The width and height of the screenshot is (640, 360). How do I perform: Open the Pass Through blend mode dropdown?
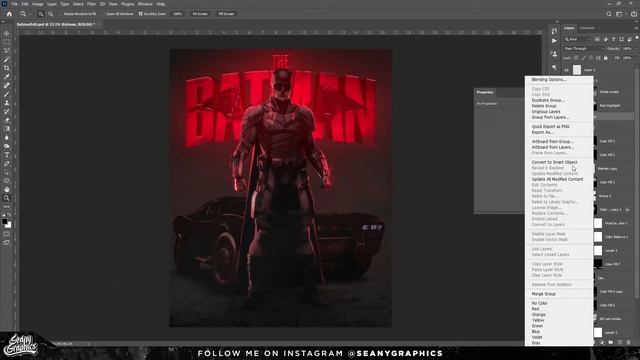(x=583, y=49)
